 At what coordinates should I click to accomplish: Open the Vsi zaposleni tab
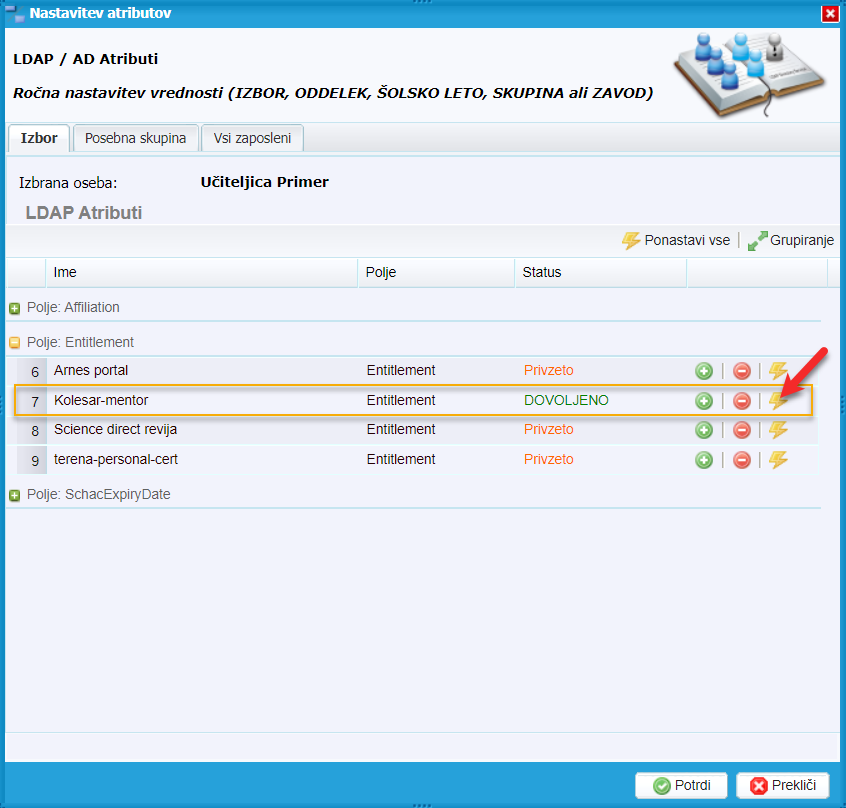(x=252, y=138)
